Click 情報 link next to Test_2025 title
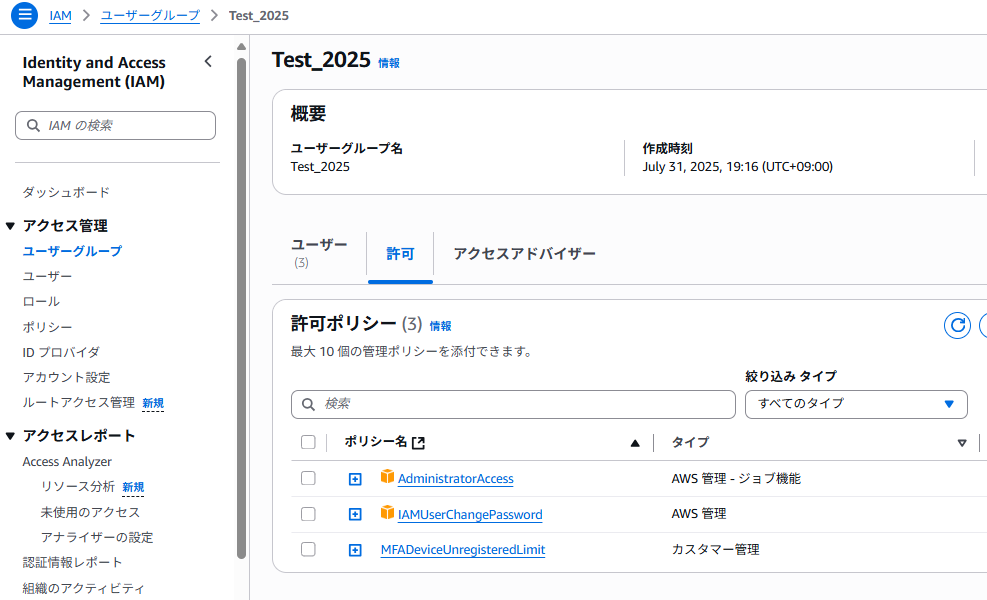Screen dimensions: 987x600 coord(388,63)
